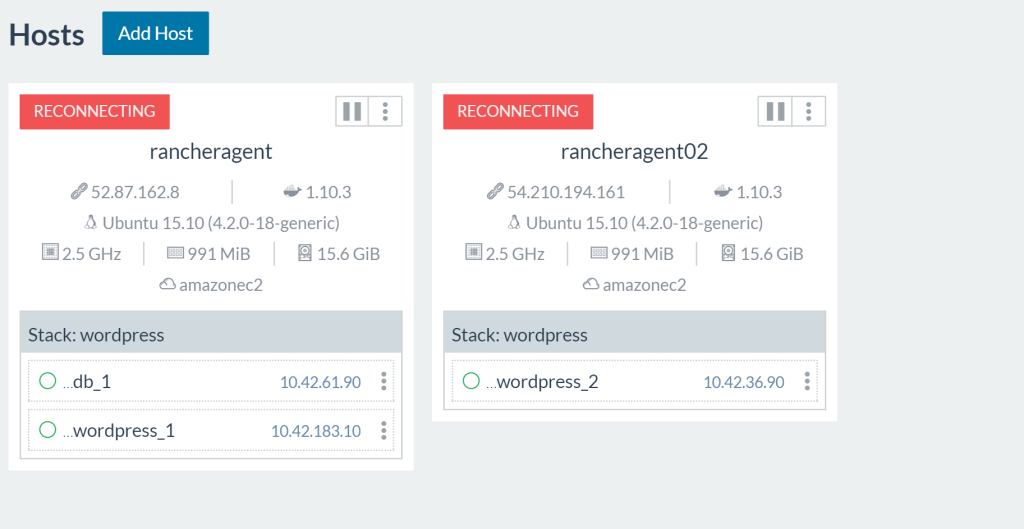Click the rancheragent02 host name

(634, 152)
